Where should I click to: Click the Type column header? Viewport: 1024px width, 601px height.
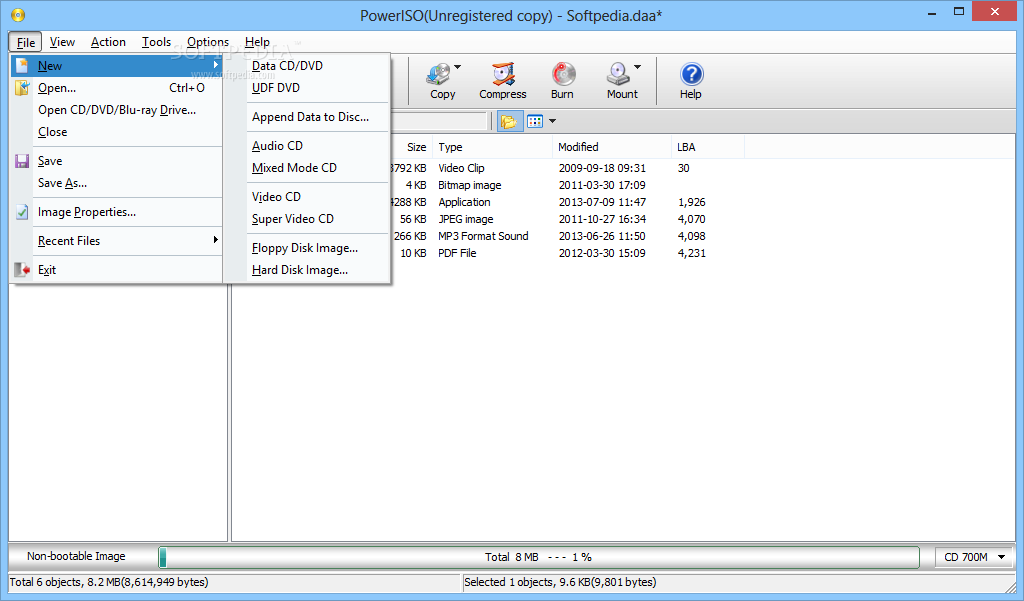point(492,147)
